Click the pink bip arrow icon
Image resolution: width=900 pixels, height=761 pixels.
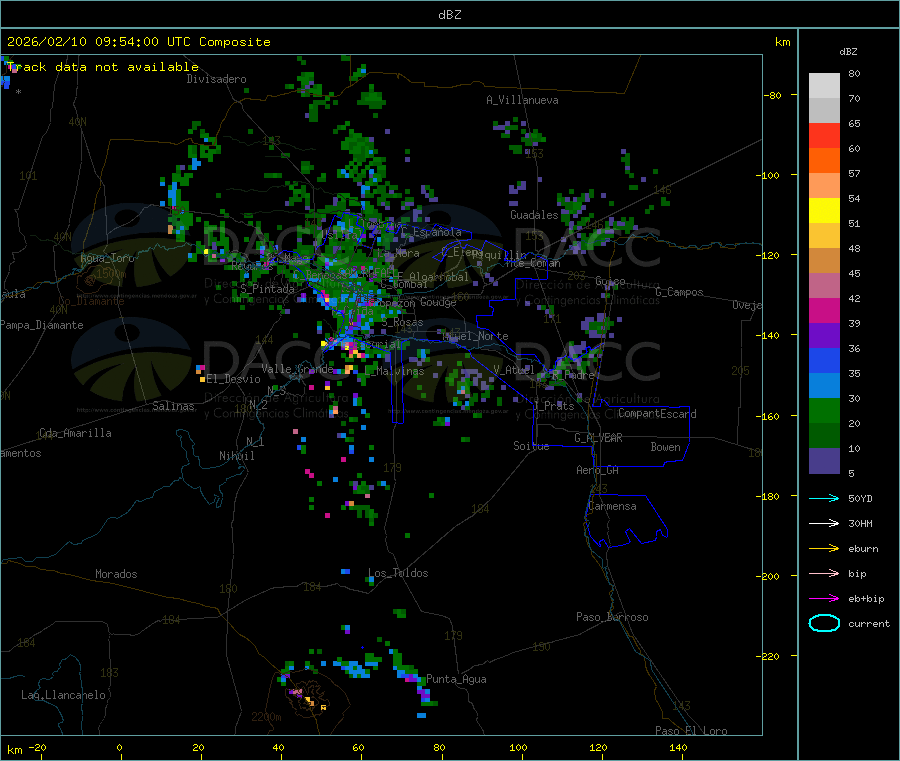[824, 573]
